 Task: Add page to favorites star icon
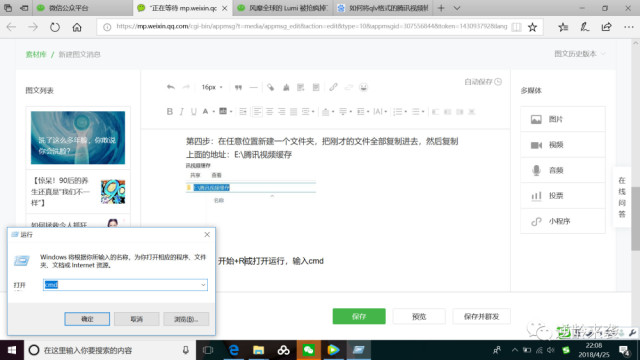[532, 27]
